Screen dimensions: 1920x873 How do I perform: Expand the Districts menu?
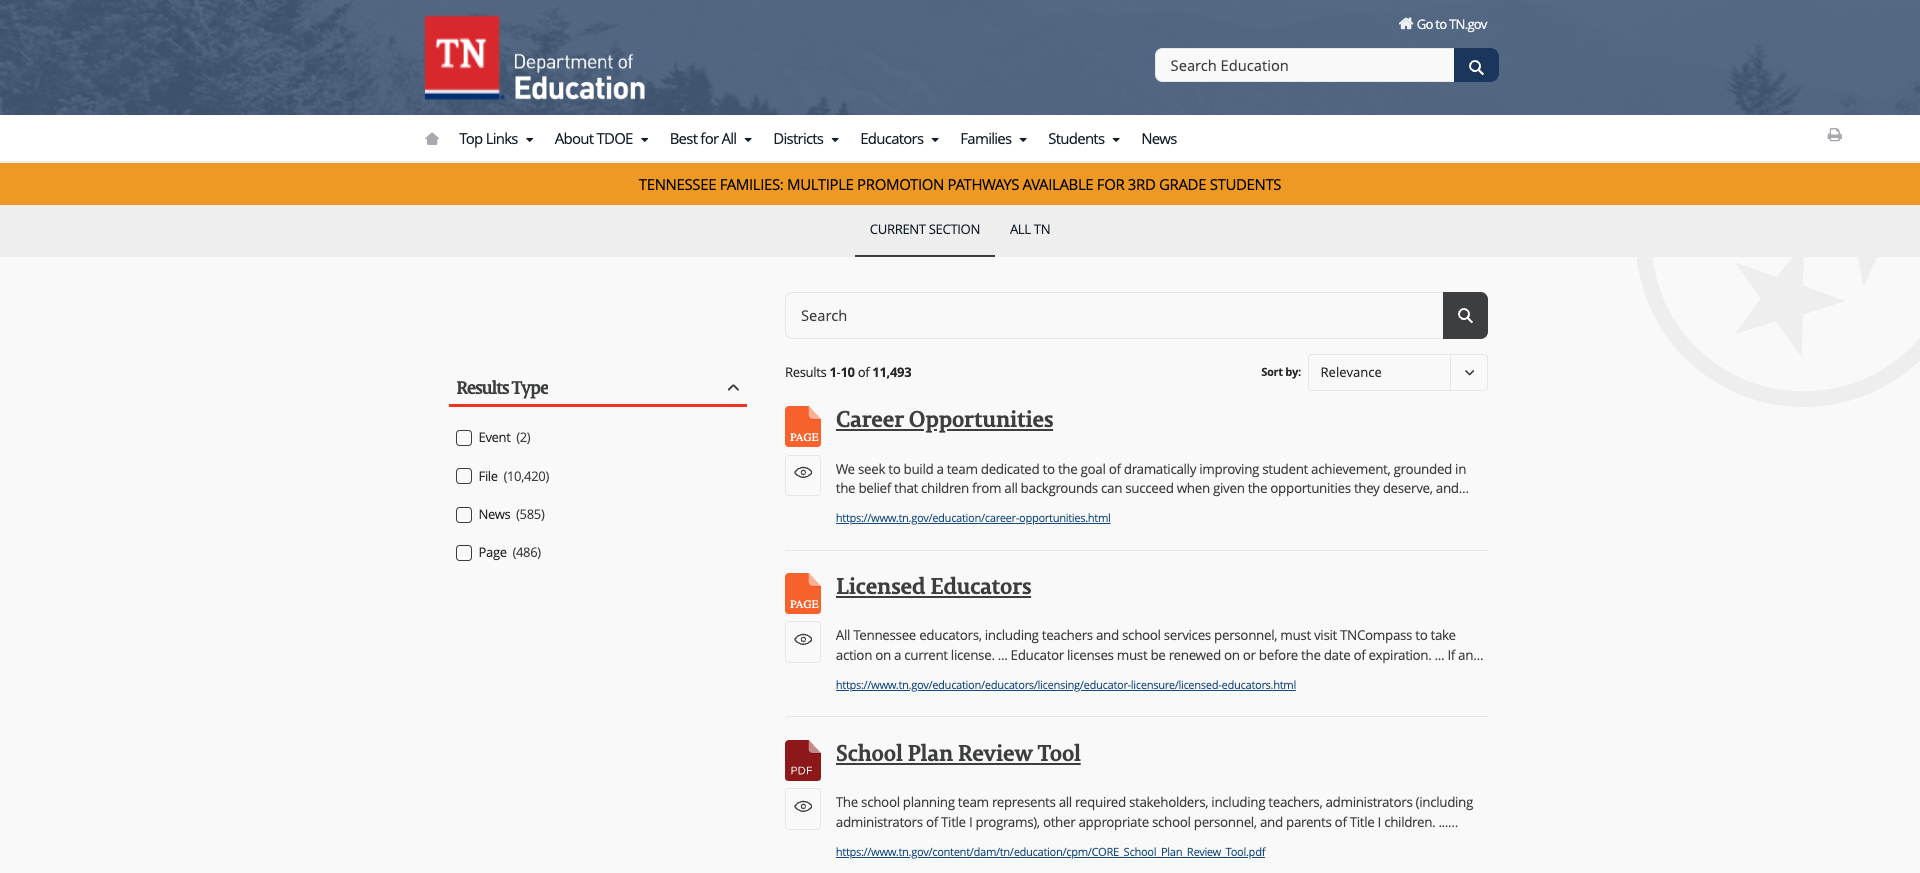(x=806, y=139)
